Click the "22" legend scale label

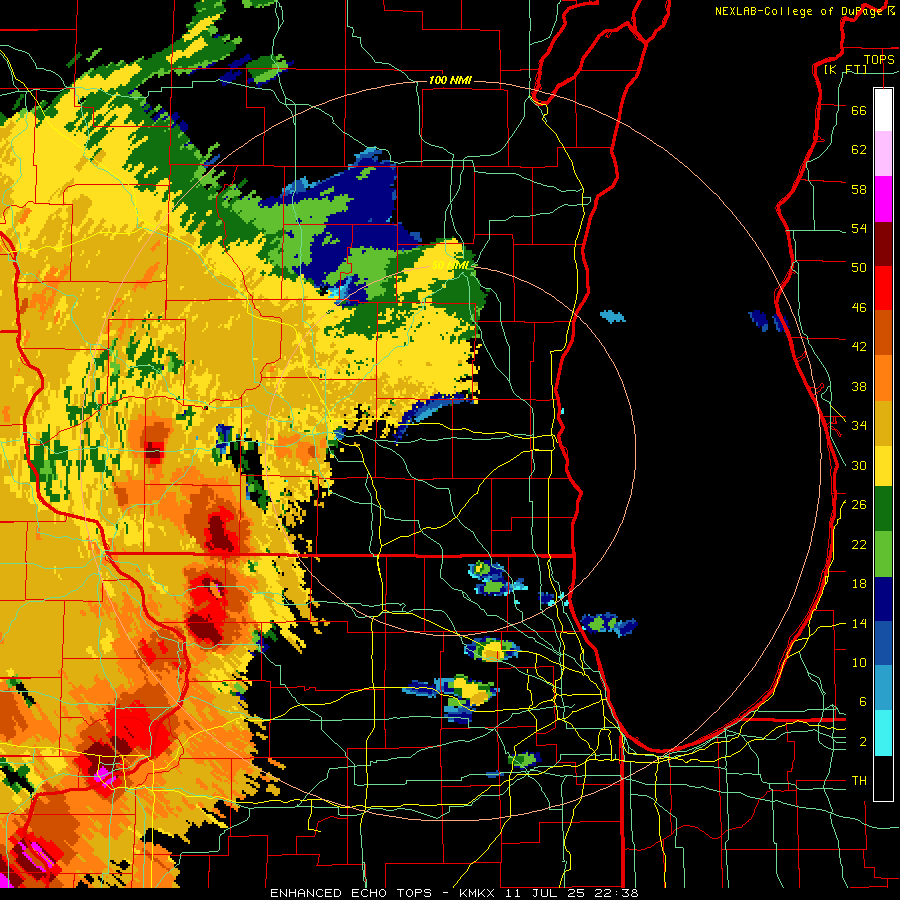[x=859, y=544]
